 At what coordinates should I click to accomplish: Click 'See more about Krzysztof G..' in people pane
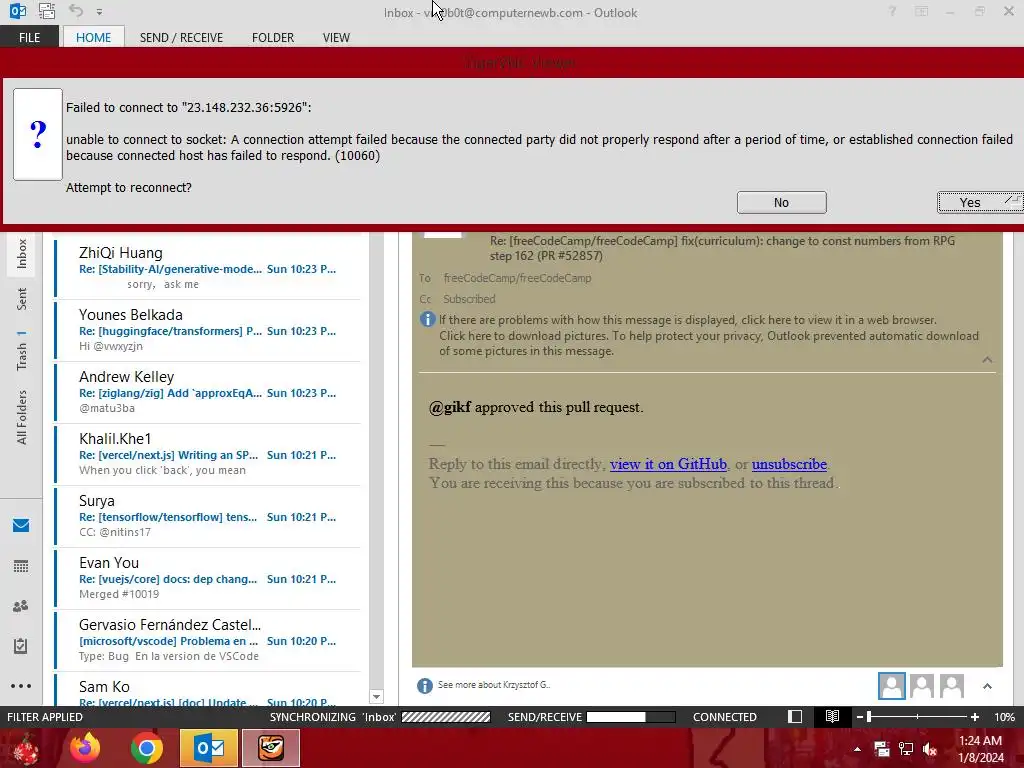[x=494, y=684]
